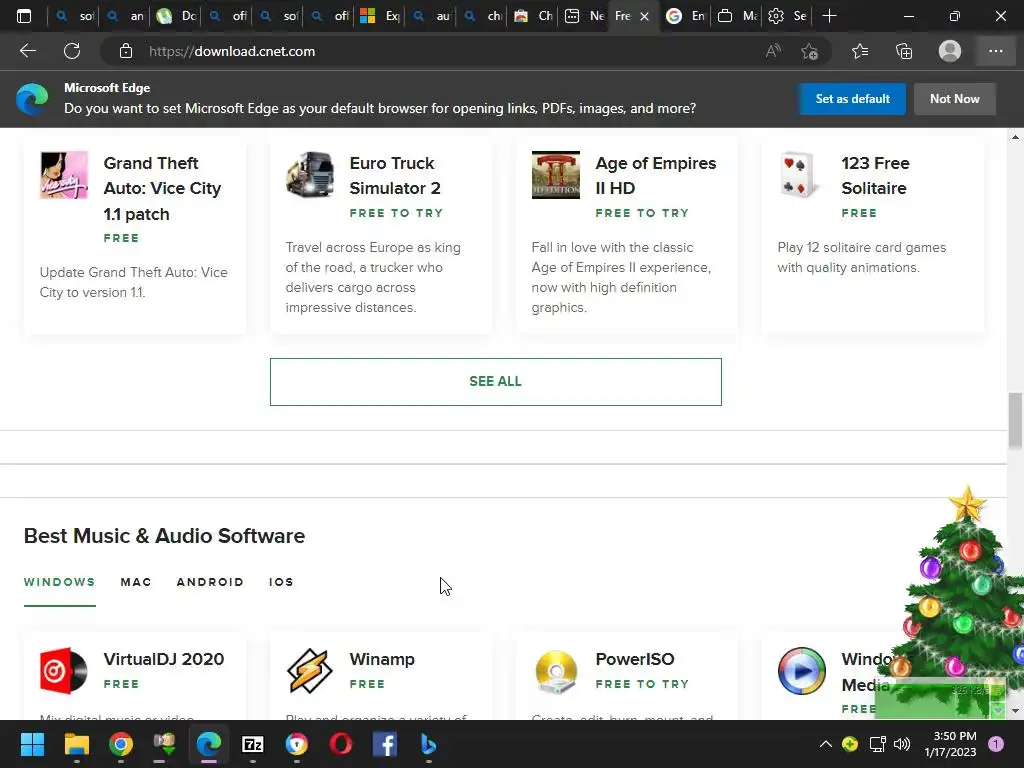Click the SEE ALL games button
The width and height of the screenshot is (1024, 768).
[x=496, y=381]
